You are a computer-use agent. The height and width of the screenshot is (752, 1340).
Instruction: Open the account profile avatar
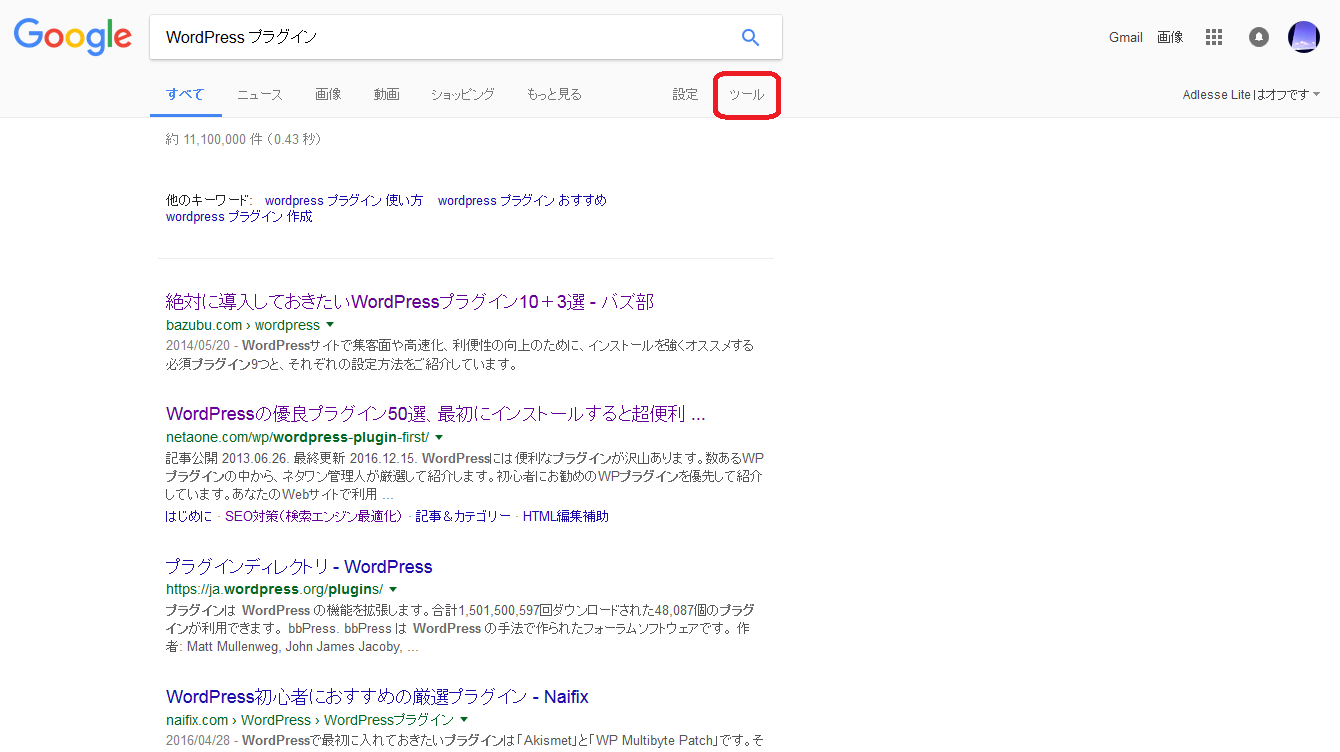tap(1304, 37)
